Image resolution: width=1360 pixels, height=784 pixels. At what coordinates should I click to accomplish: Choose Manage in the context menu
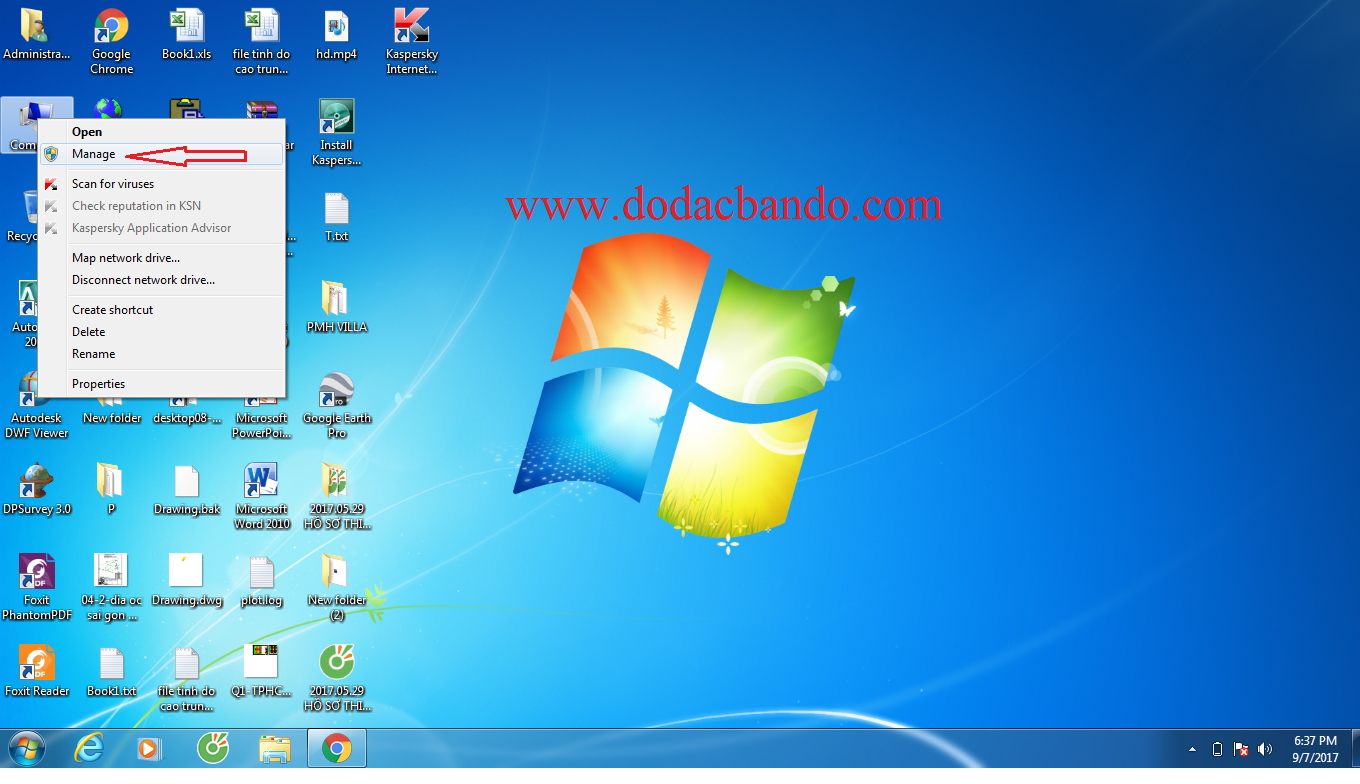point(162,154)
